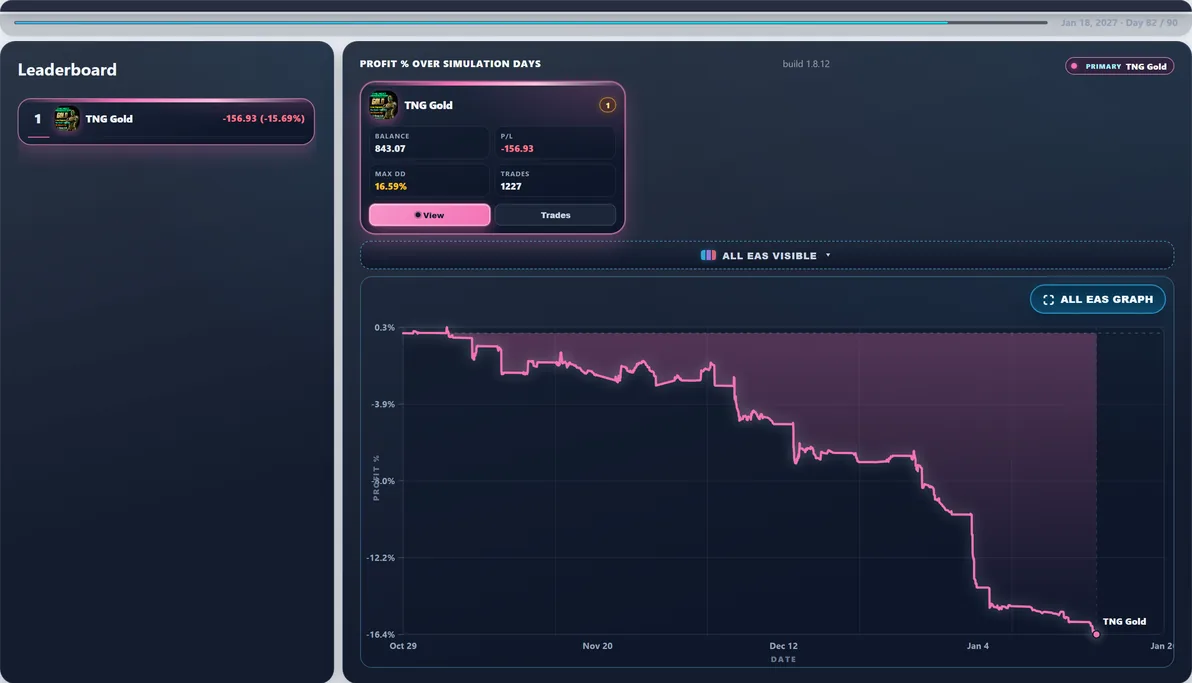Click the Leaderboard heading
Screen dimensions: 1192x683
(67, 70)
